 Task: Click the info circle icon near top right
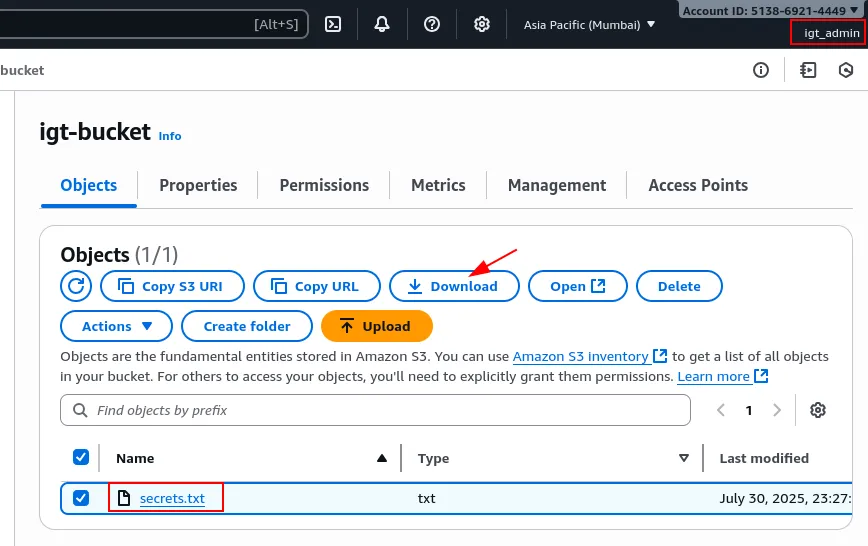[x=761, y=70]
